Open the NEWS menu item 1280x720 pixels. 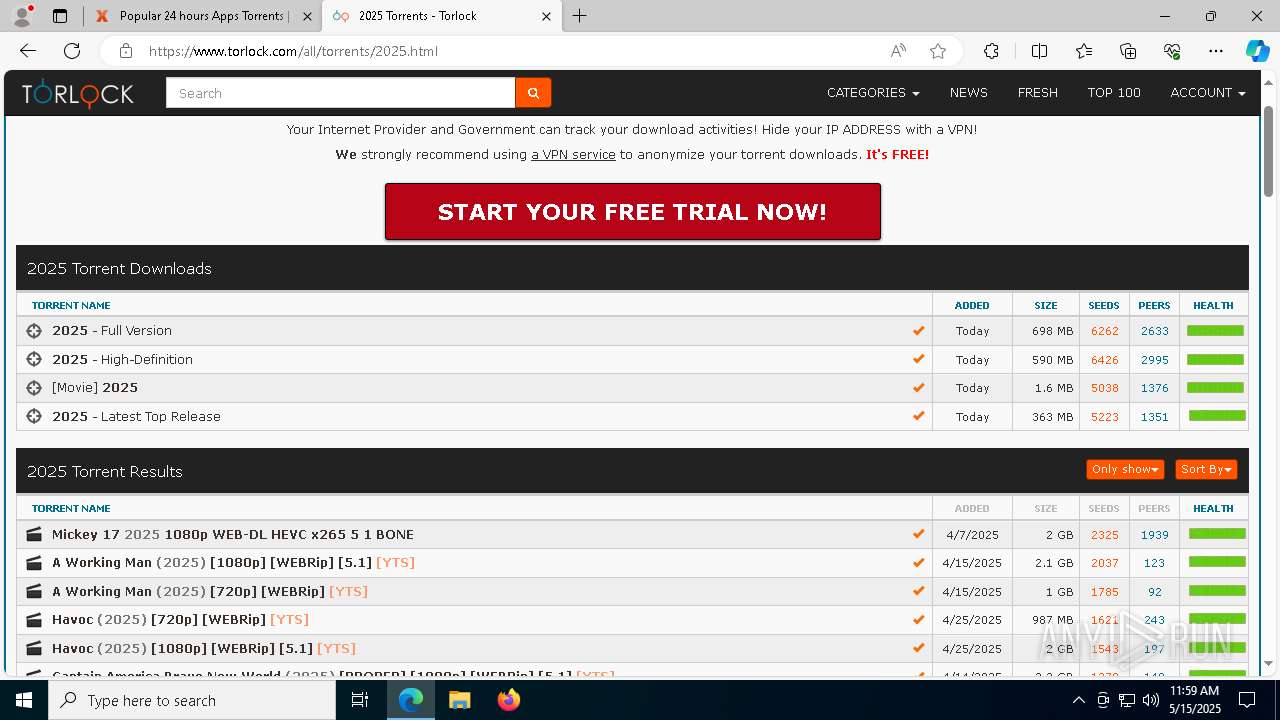point(968,93)
